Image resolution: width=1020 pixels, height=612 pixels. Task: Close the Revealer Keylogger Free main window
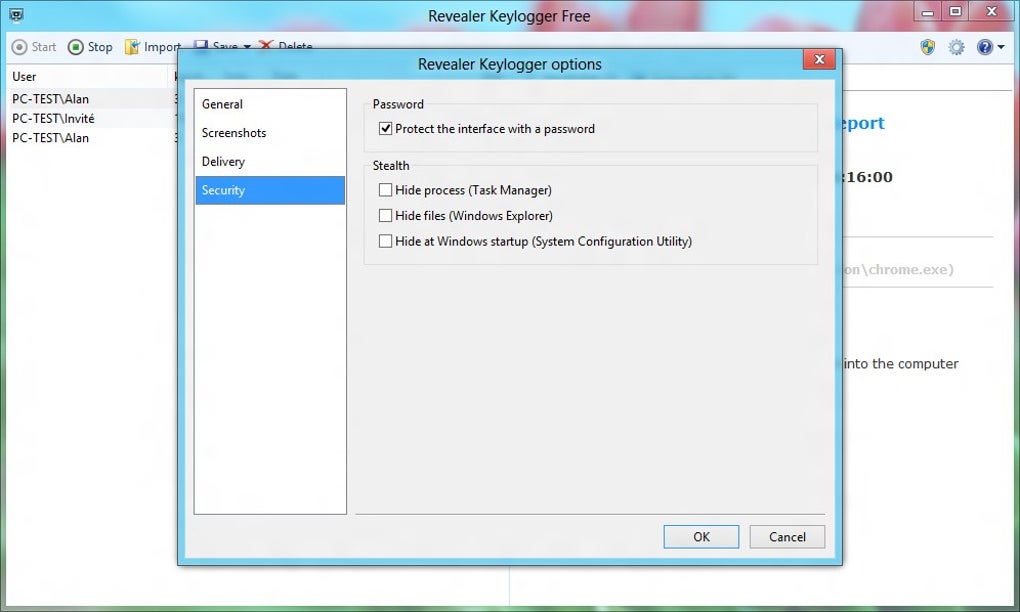992,10
